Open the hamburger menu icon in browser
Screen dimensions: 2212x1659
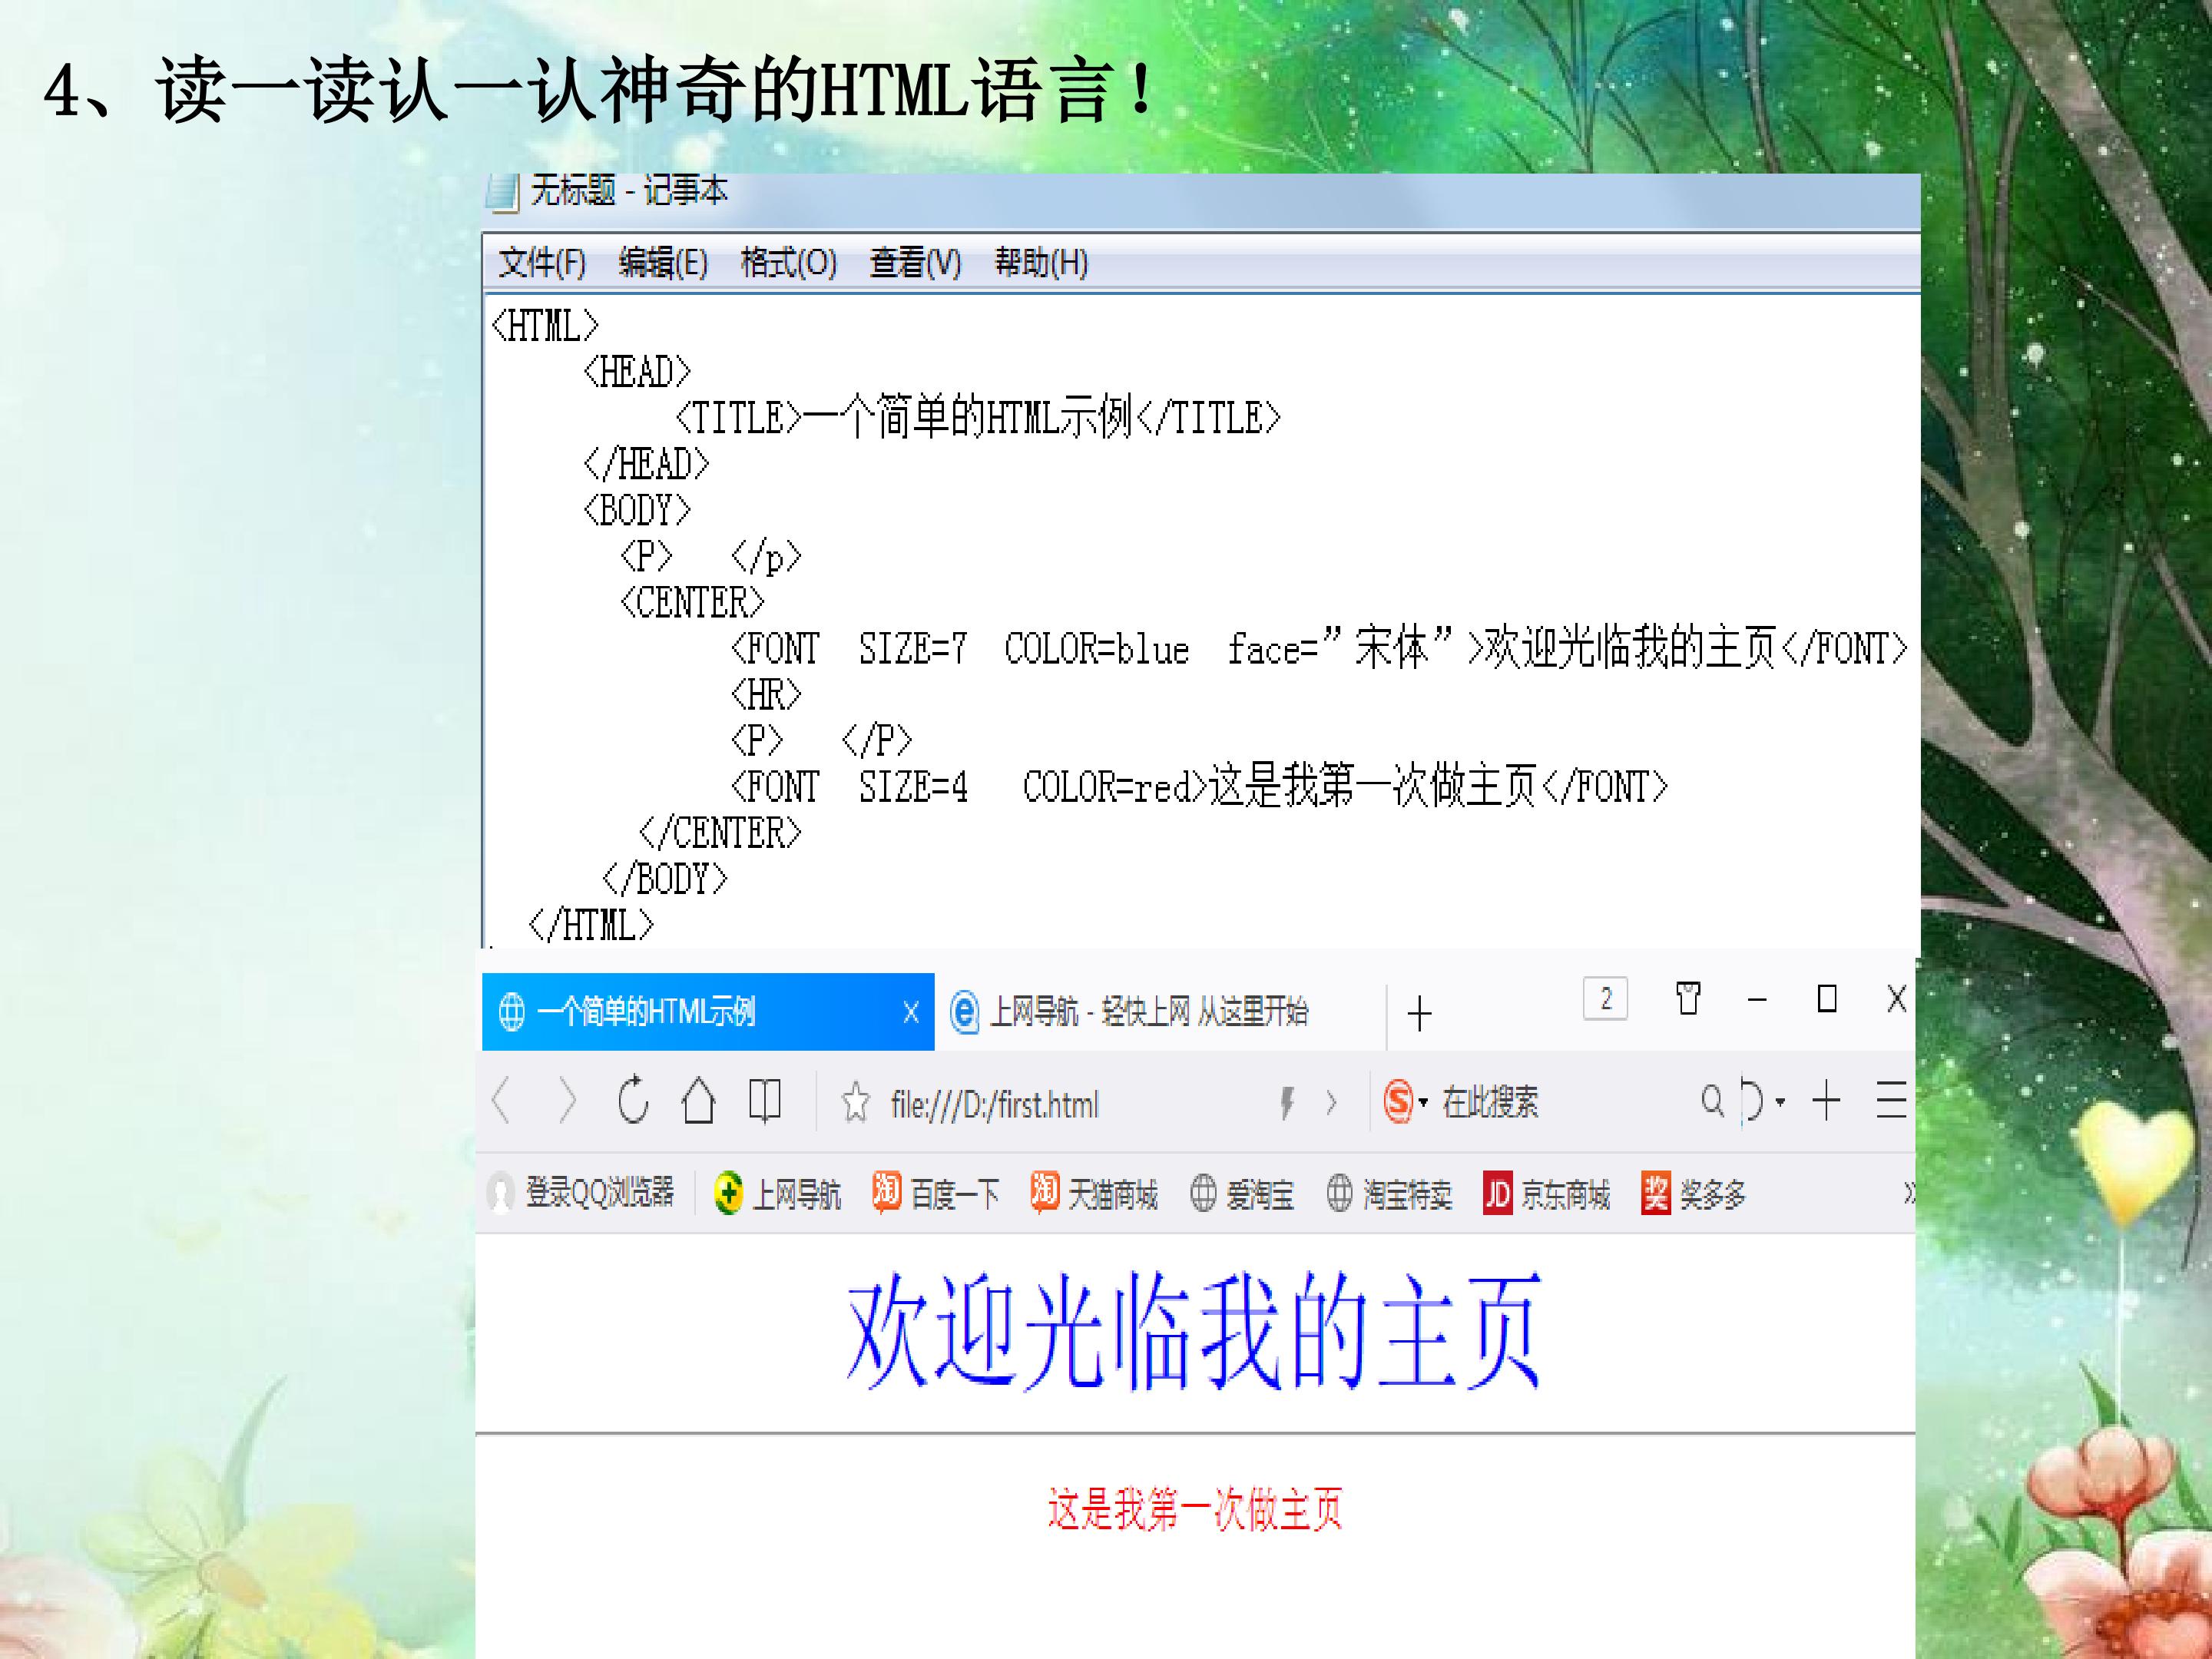pyautogui.click(x=1890, y=1100)
